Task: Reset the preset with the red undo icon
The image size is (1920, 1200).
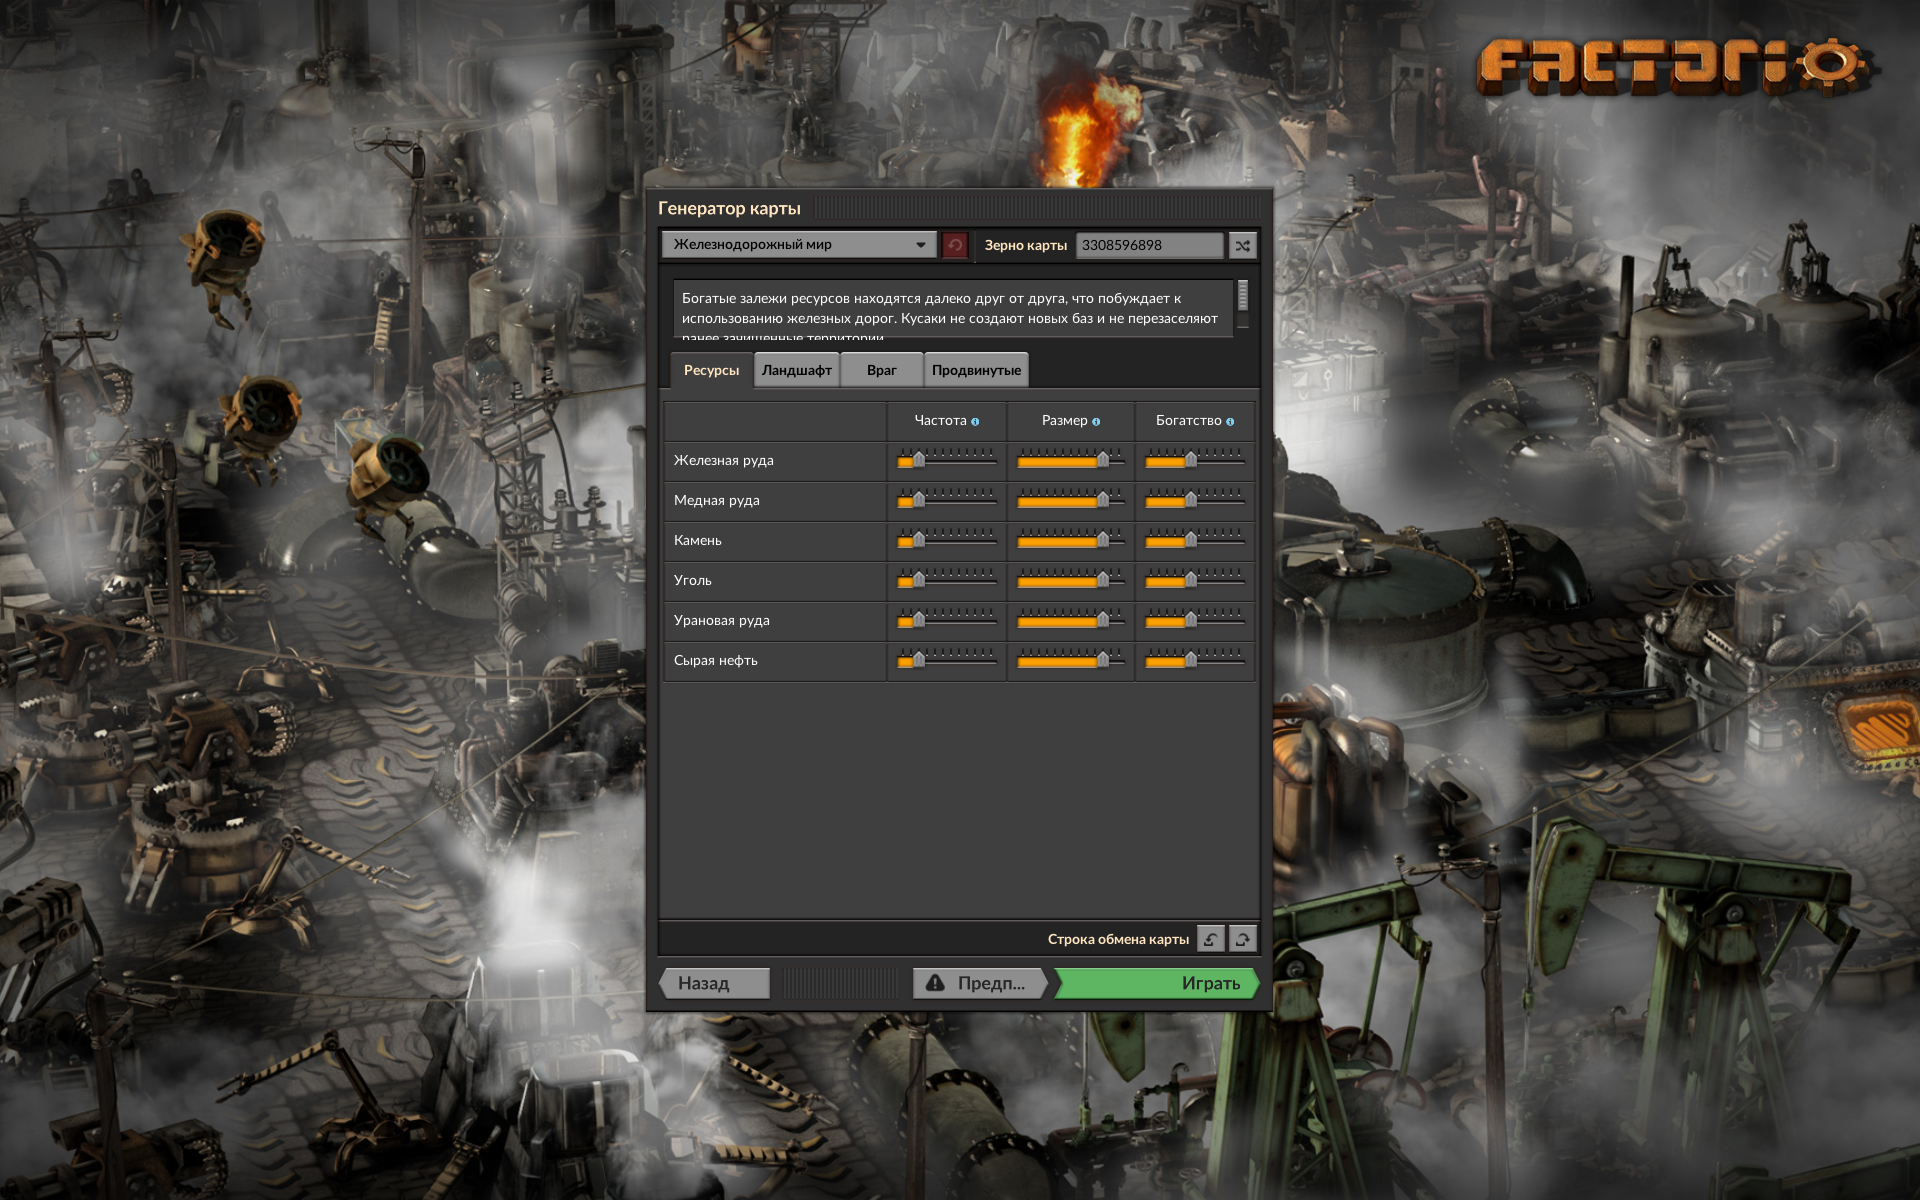Action: tap(955, 245)
